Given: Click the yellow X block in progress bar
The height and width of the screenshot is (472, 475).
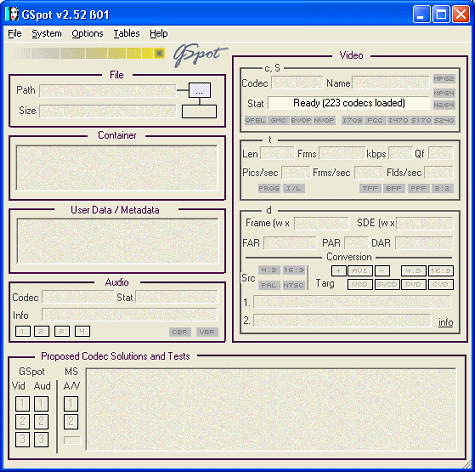Looking at the screenshot, I should click(159, 53).
